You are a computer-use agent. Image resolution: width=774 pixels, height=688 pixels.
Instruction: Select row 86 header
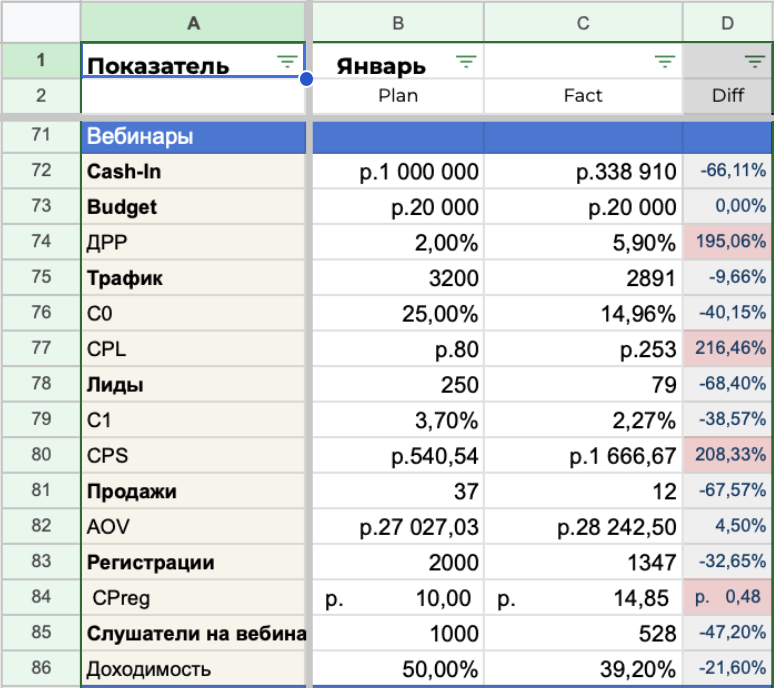pos(41,668)
